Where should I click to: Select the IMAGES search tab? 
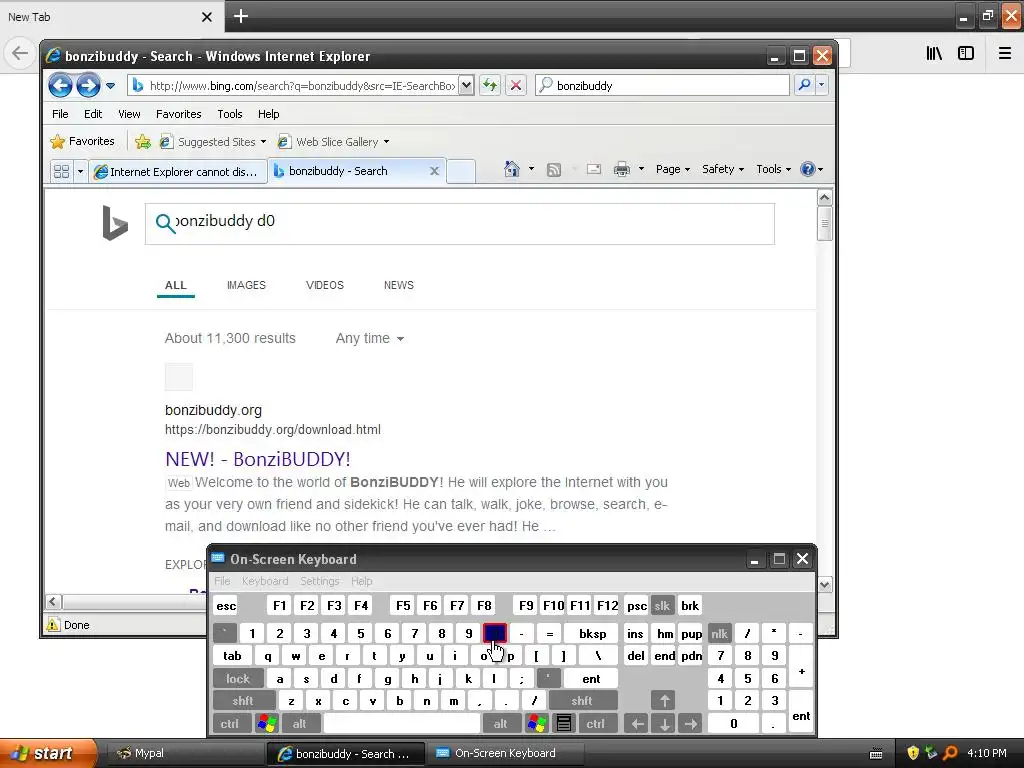(x=246, y=285)
